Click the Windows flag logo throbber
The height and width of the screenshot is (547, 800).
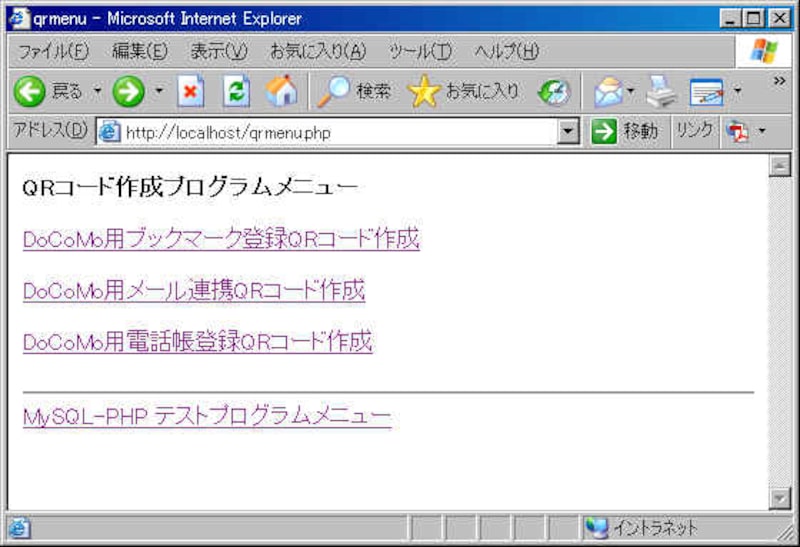pos(764,51)
